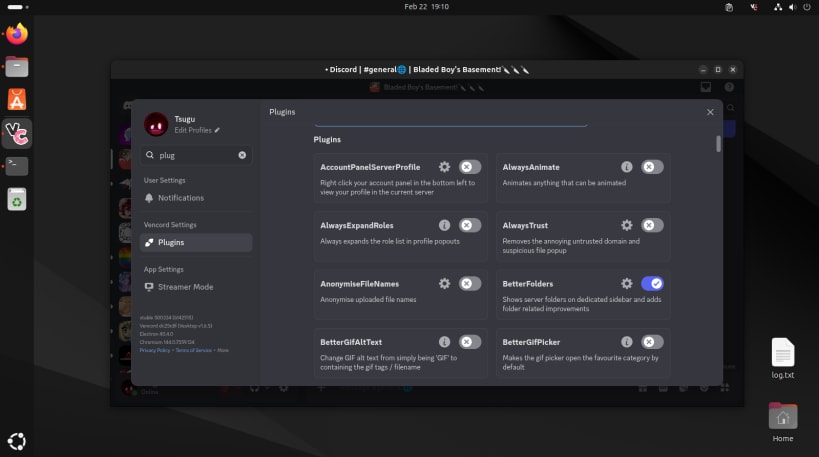This screenshot has height=457, width=819.
Task: Select Plugins in Vencord Settings
Action: (x=196, y=242)
